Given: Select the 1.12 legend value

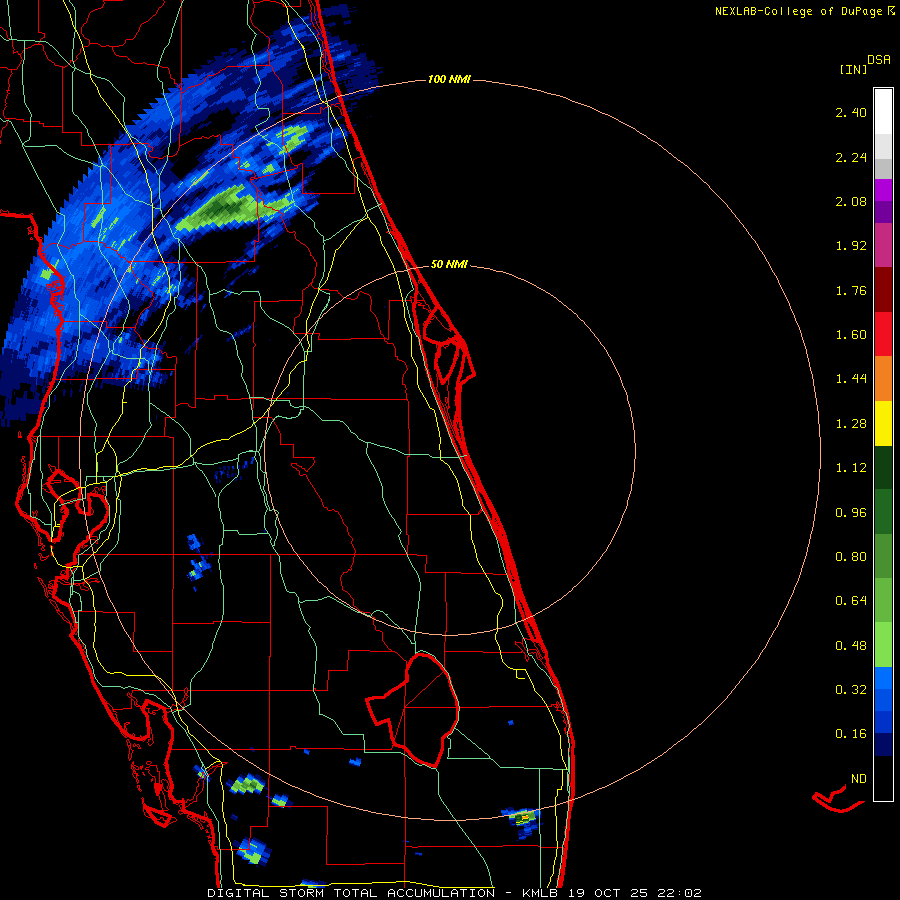Looking at the screenshot, I should [x=851, y=468].
